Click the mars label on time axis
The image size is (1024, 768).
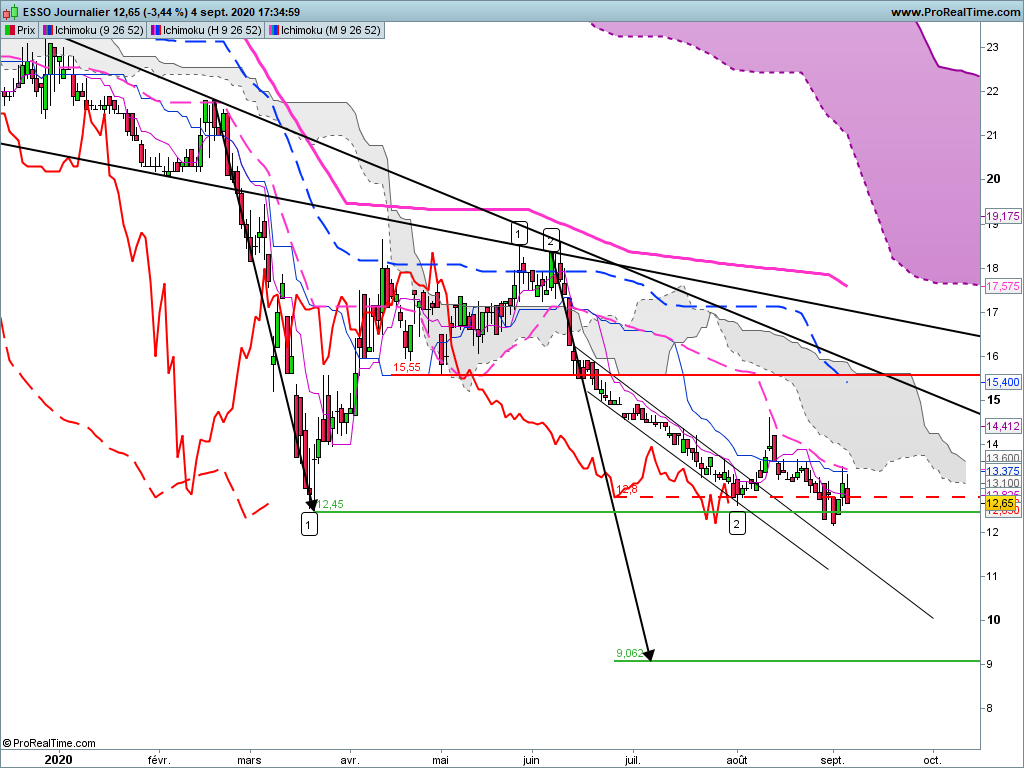[x=249, y=760]
